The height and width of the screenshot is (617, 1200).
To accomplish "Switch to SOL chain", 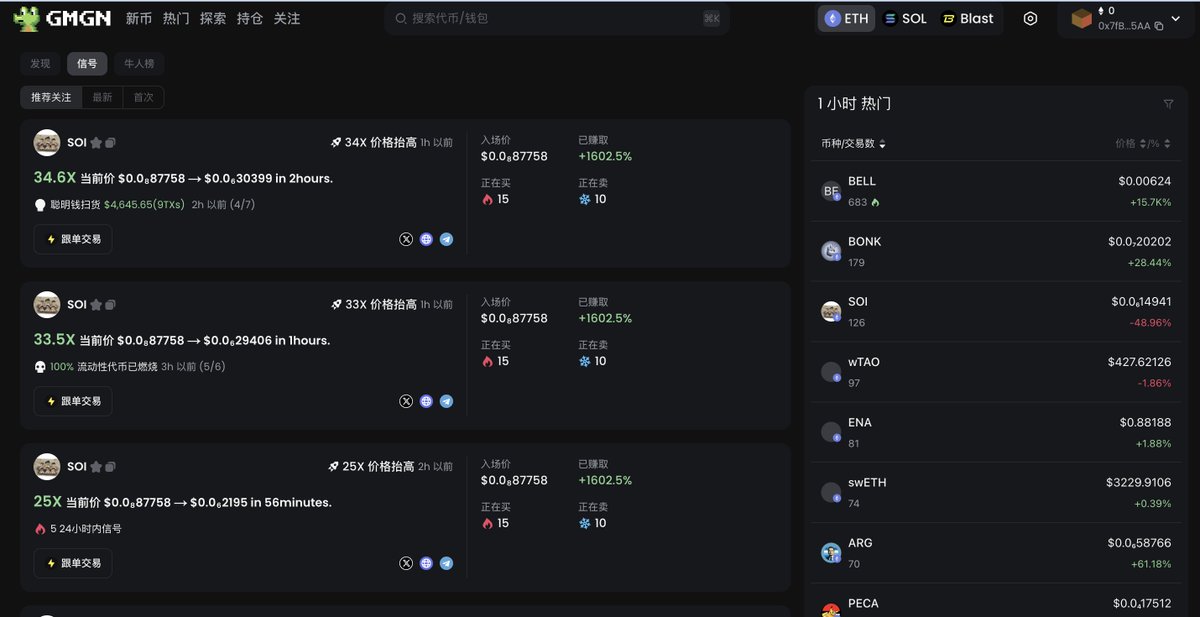I will point(905,19).
